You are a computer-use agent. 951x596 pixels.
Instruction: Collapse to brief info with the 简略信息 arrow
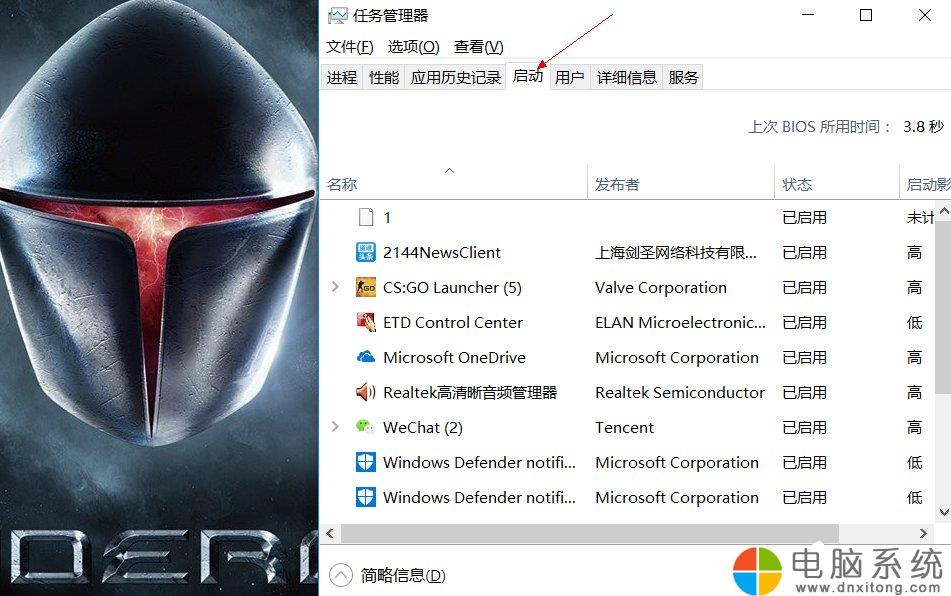click(x=341, y=575)
